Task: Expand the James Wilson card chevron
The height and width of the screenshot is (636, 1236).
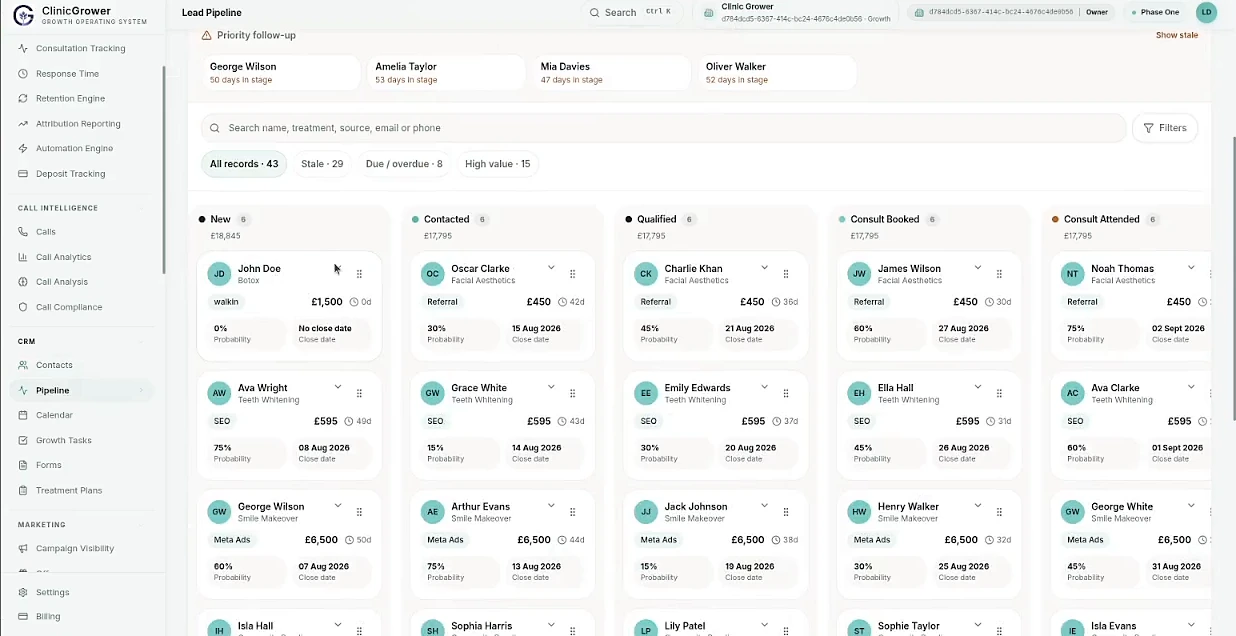Action: tap(978, 268)
